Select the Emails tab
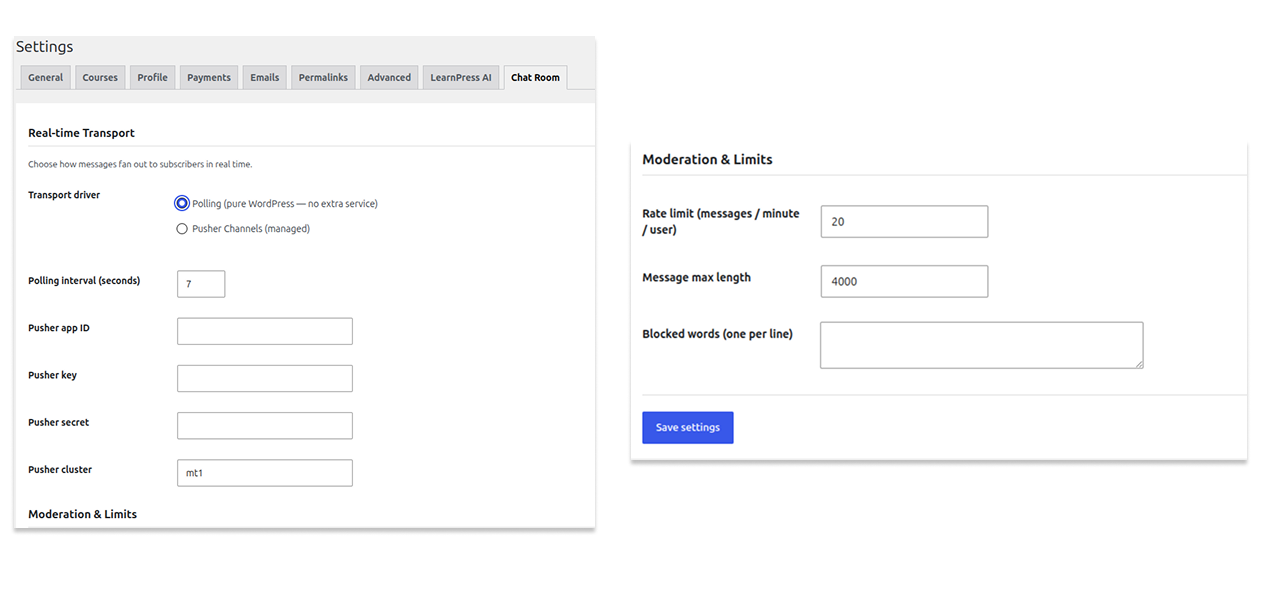 point(265,78)
